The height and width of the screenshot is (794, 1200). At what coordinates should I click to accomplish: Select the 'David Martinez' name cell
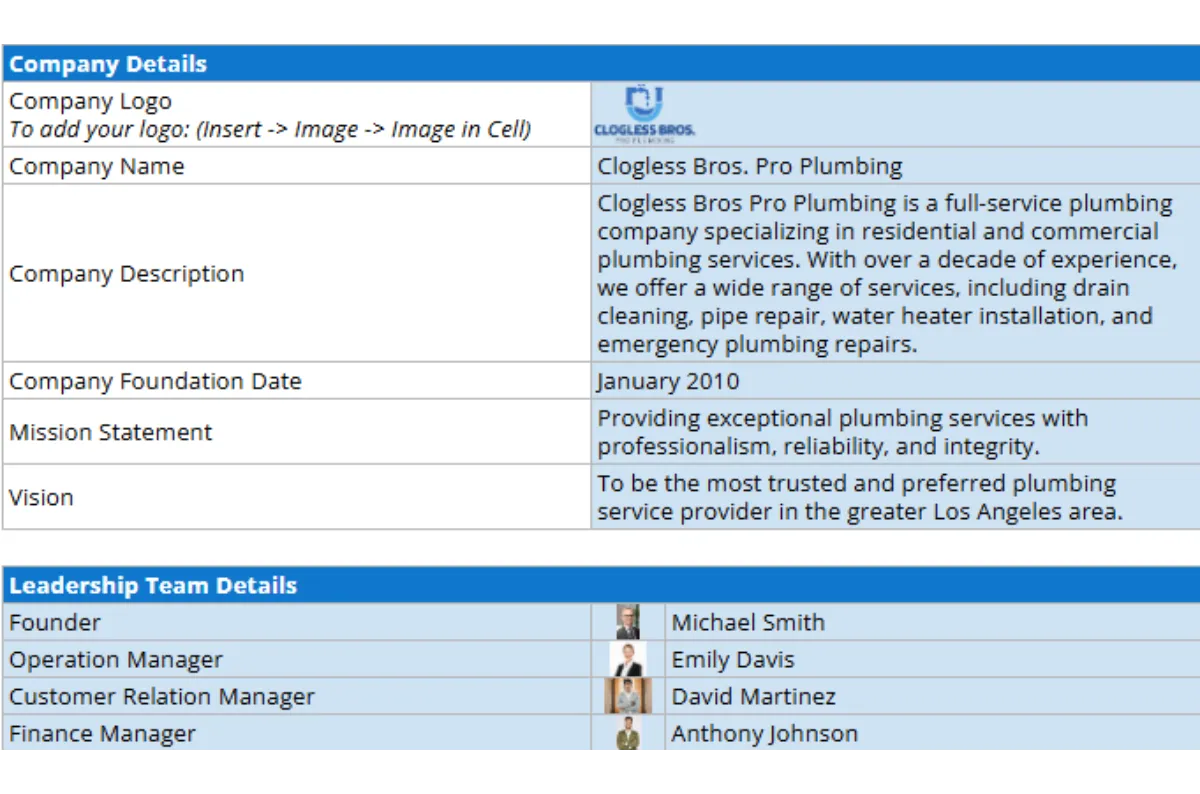click(x=930, y=696)
